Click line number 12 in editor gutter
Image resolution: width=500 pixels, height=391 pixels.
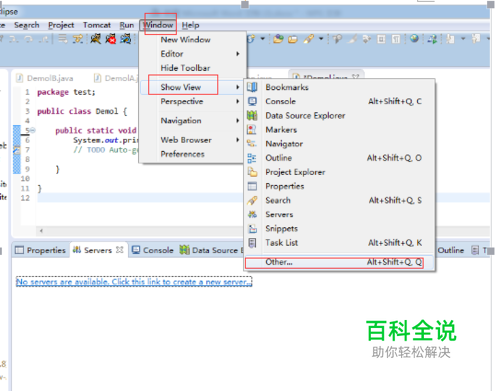tap(25, 198)
